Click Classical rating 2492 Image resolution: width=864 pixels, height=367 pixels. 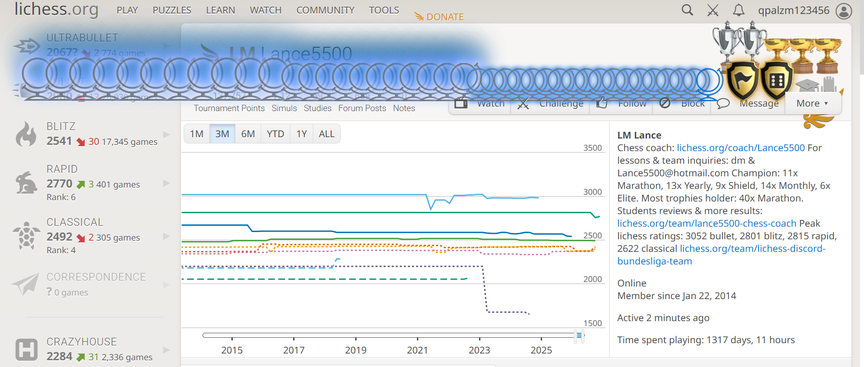(x=59, y=237)
